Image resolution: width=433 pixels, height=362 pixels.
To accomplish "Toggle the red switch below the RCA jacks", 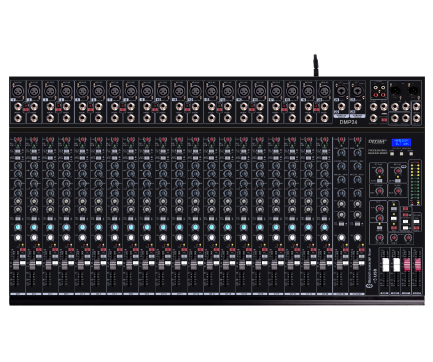I will coord(384,119).
